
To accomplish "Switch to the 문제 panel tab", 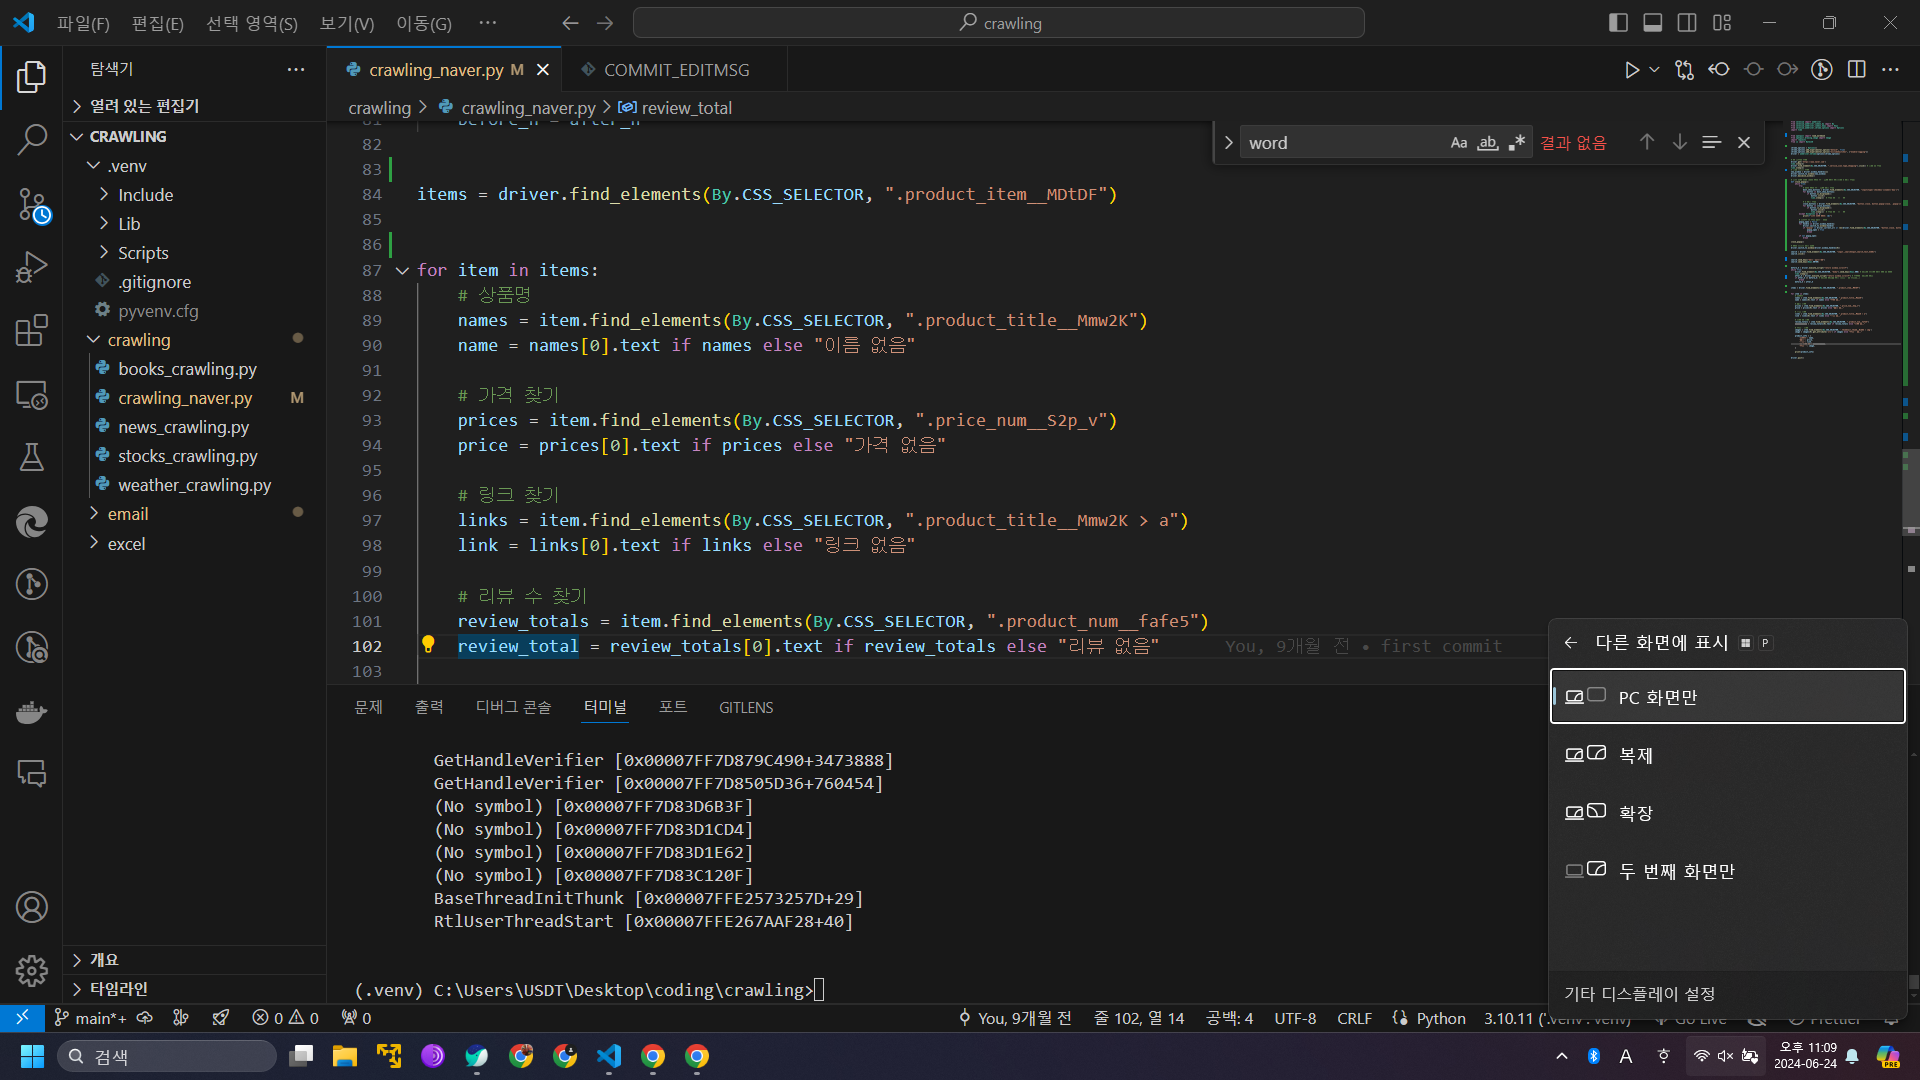I will coord(369,707).
